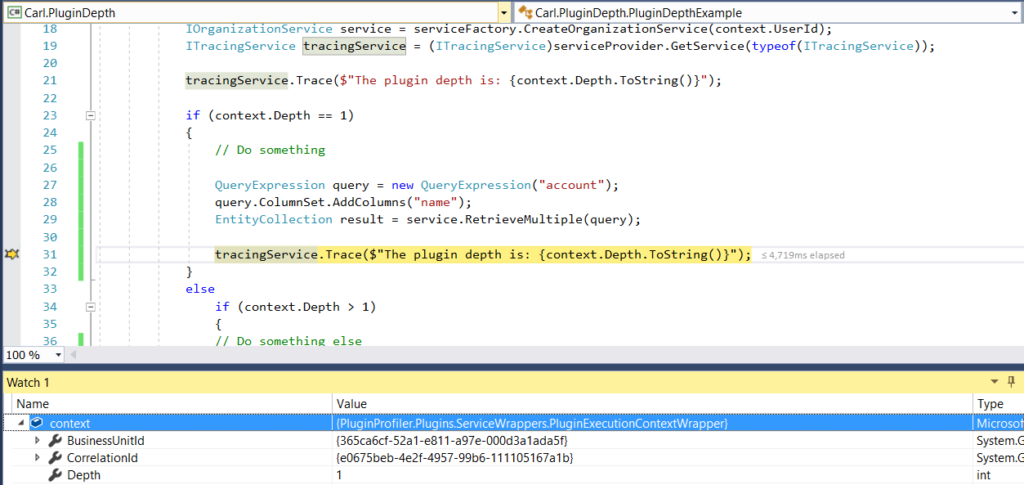
Task: Click the wrench icon next to CorrelationId
Action: [56, 458]
